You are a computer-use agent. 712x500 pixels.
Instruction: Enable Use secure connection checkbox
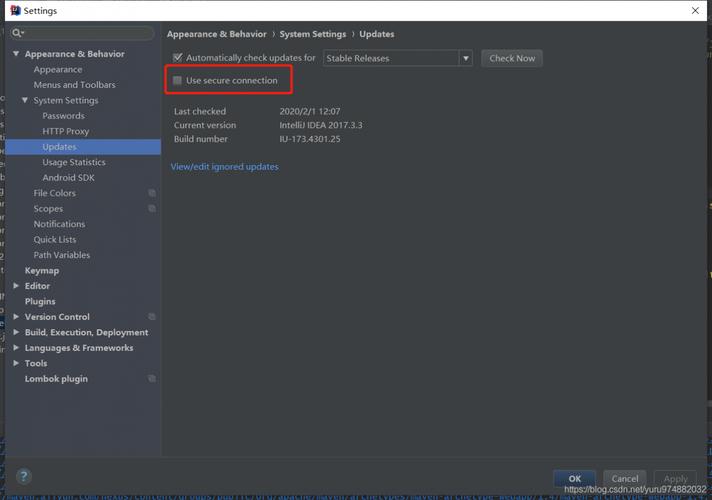pyautogui.click(x=177, y=80)
